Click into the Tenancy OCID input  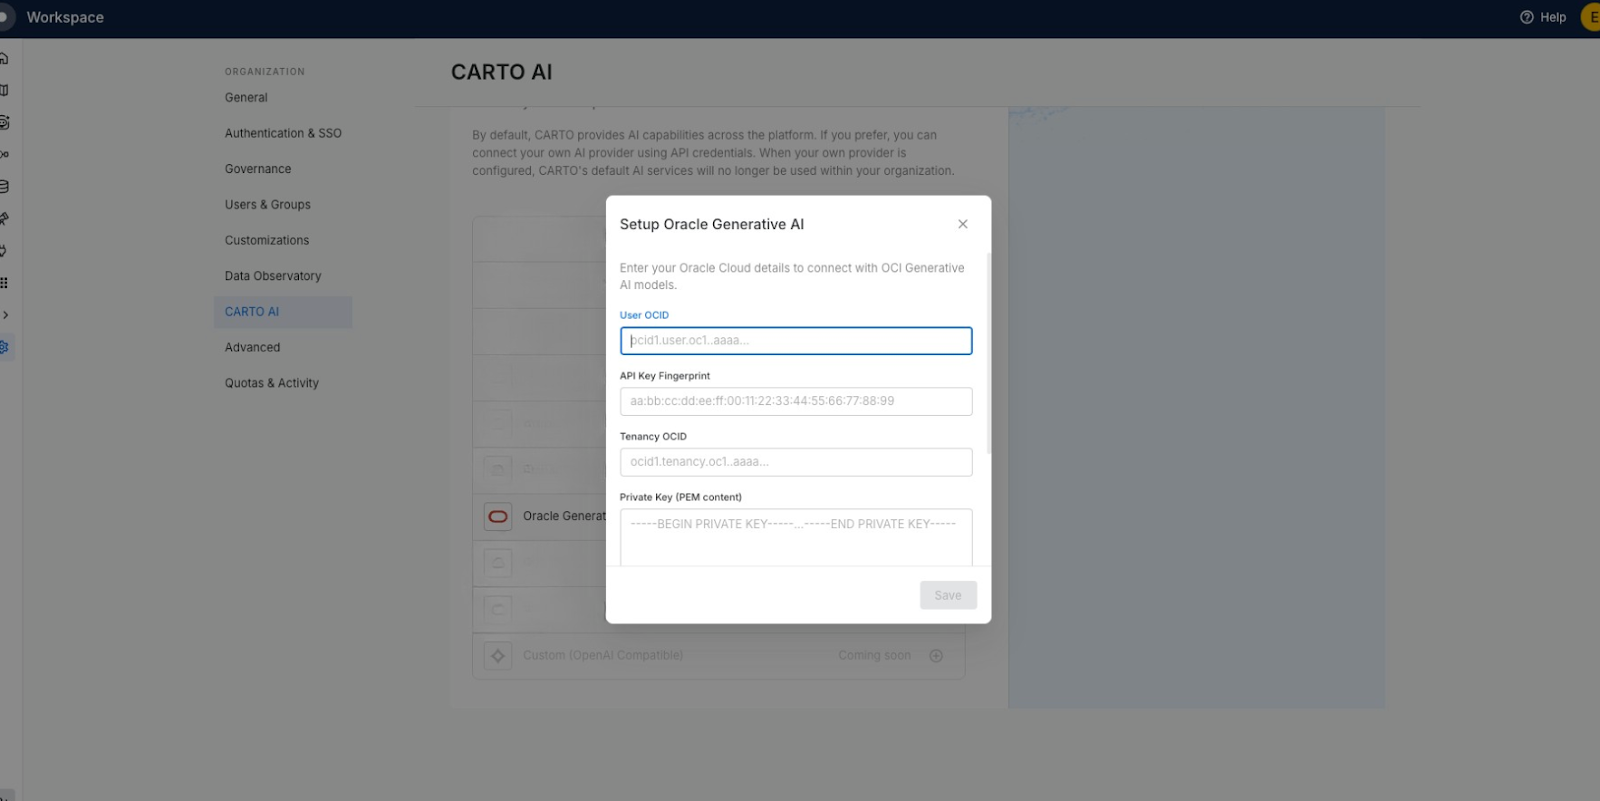[x=795, y=462]
